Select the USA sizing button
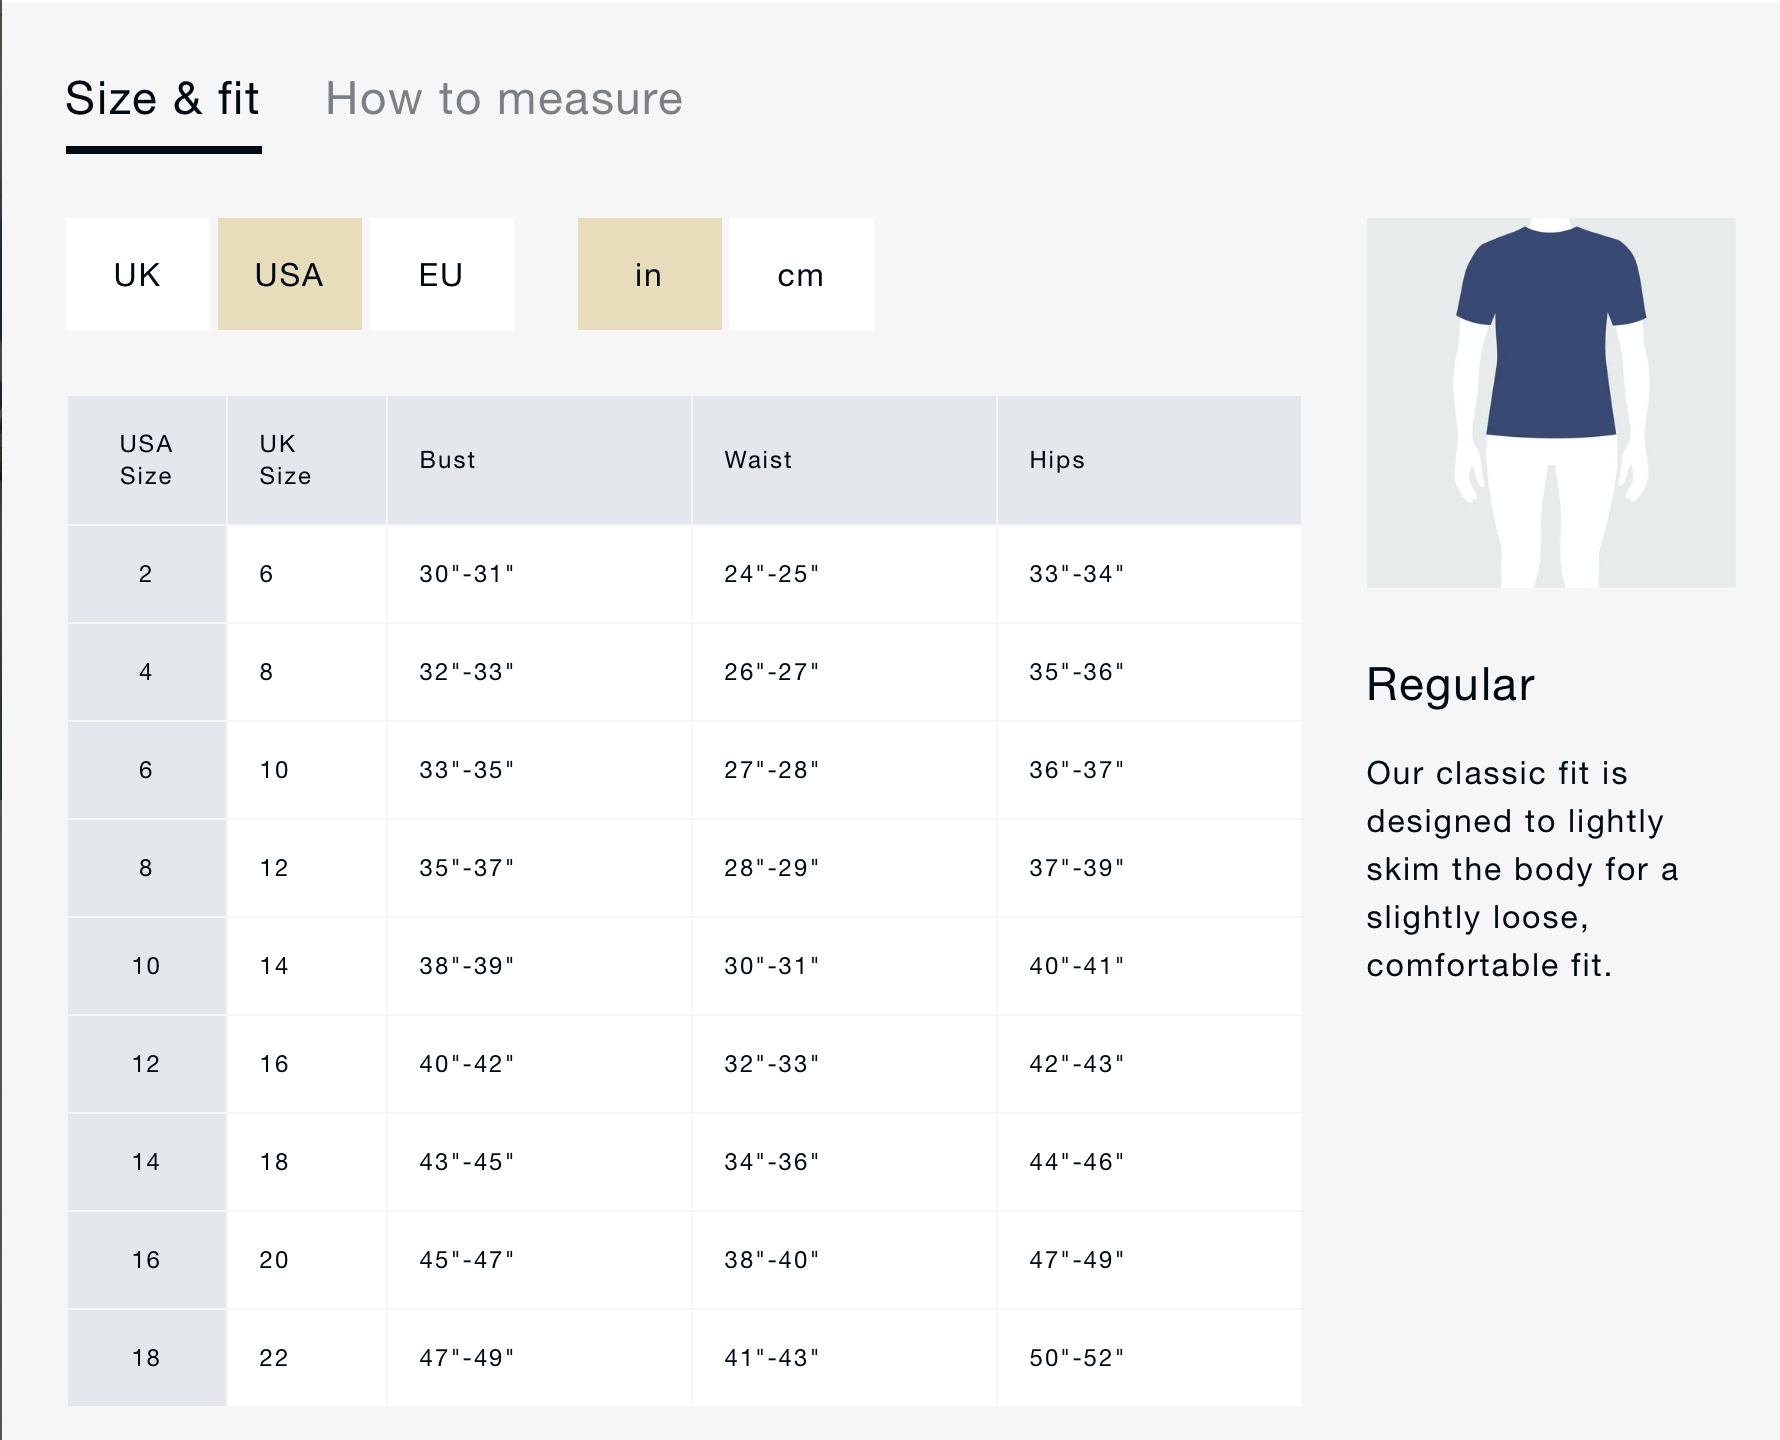This screenshot has width=1780, height=1440. click(290, 275)
